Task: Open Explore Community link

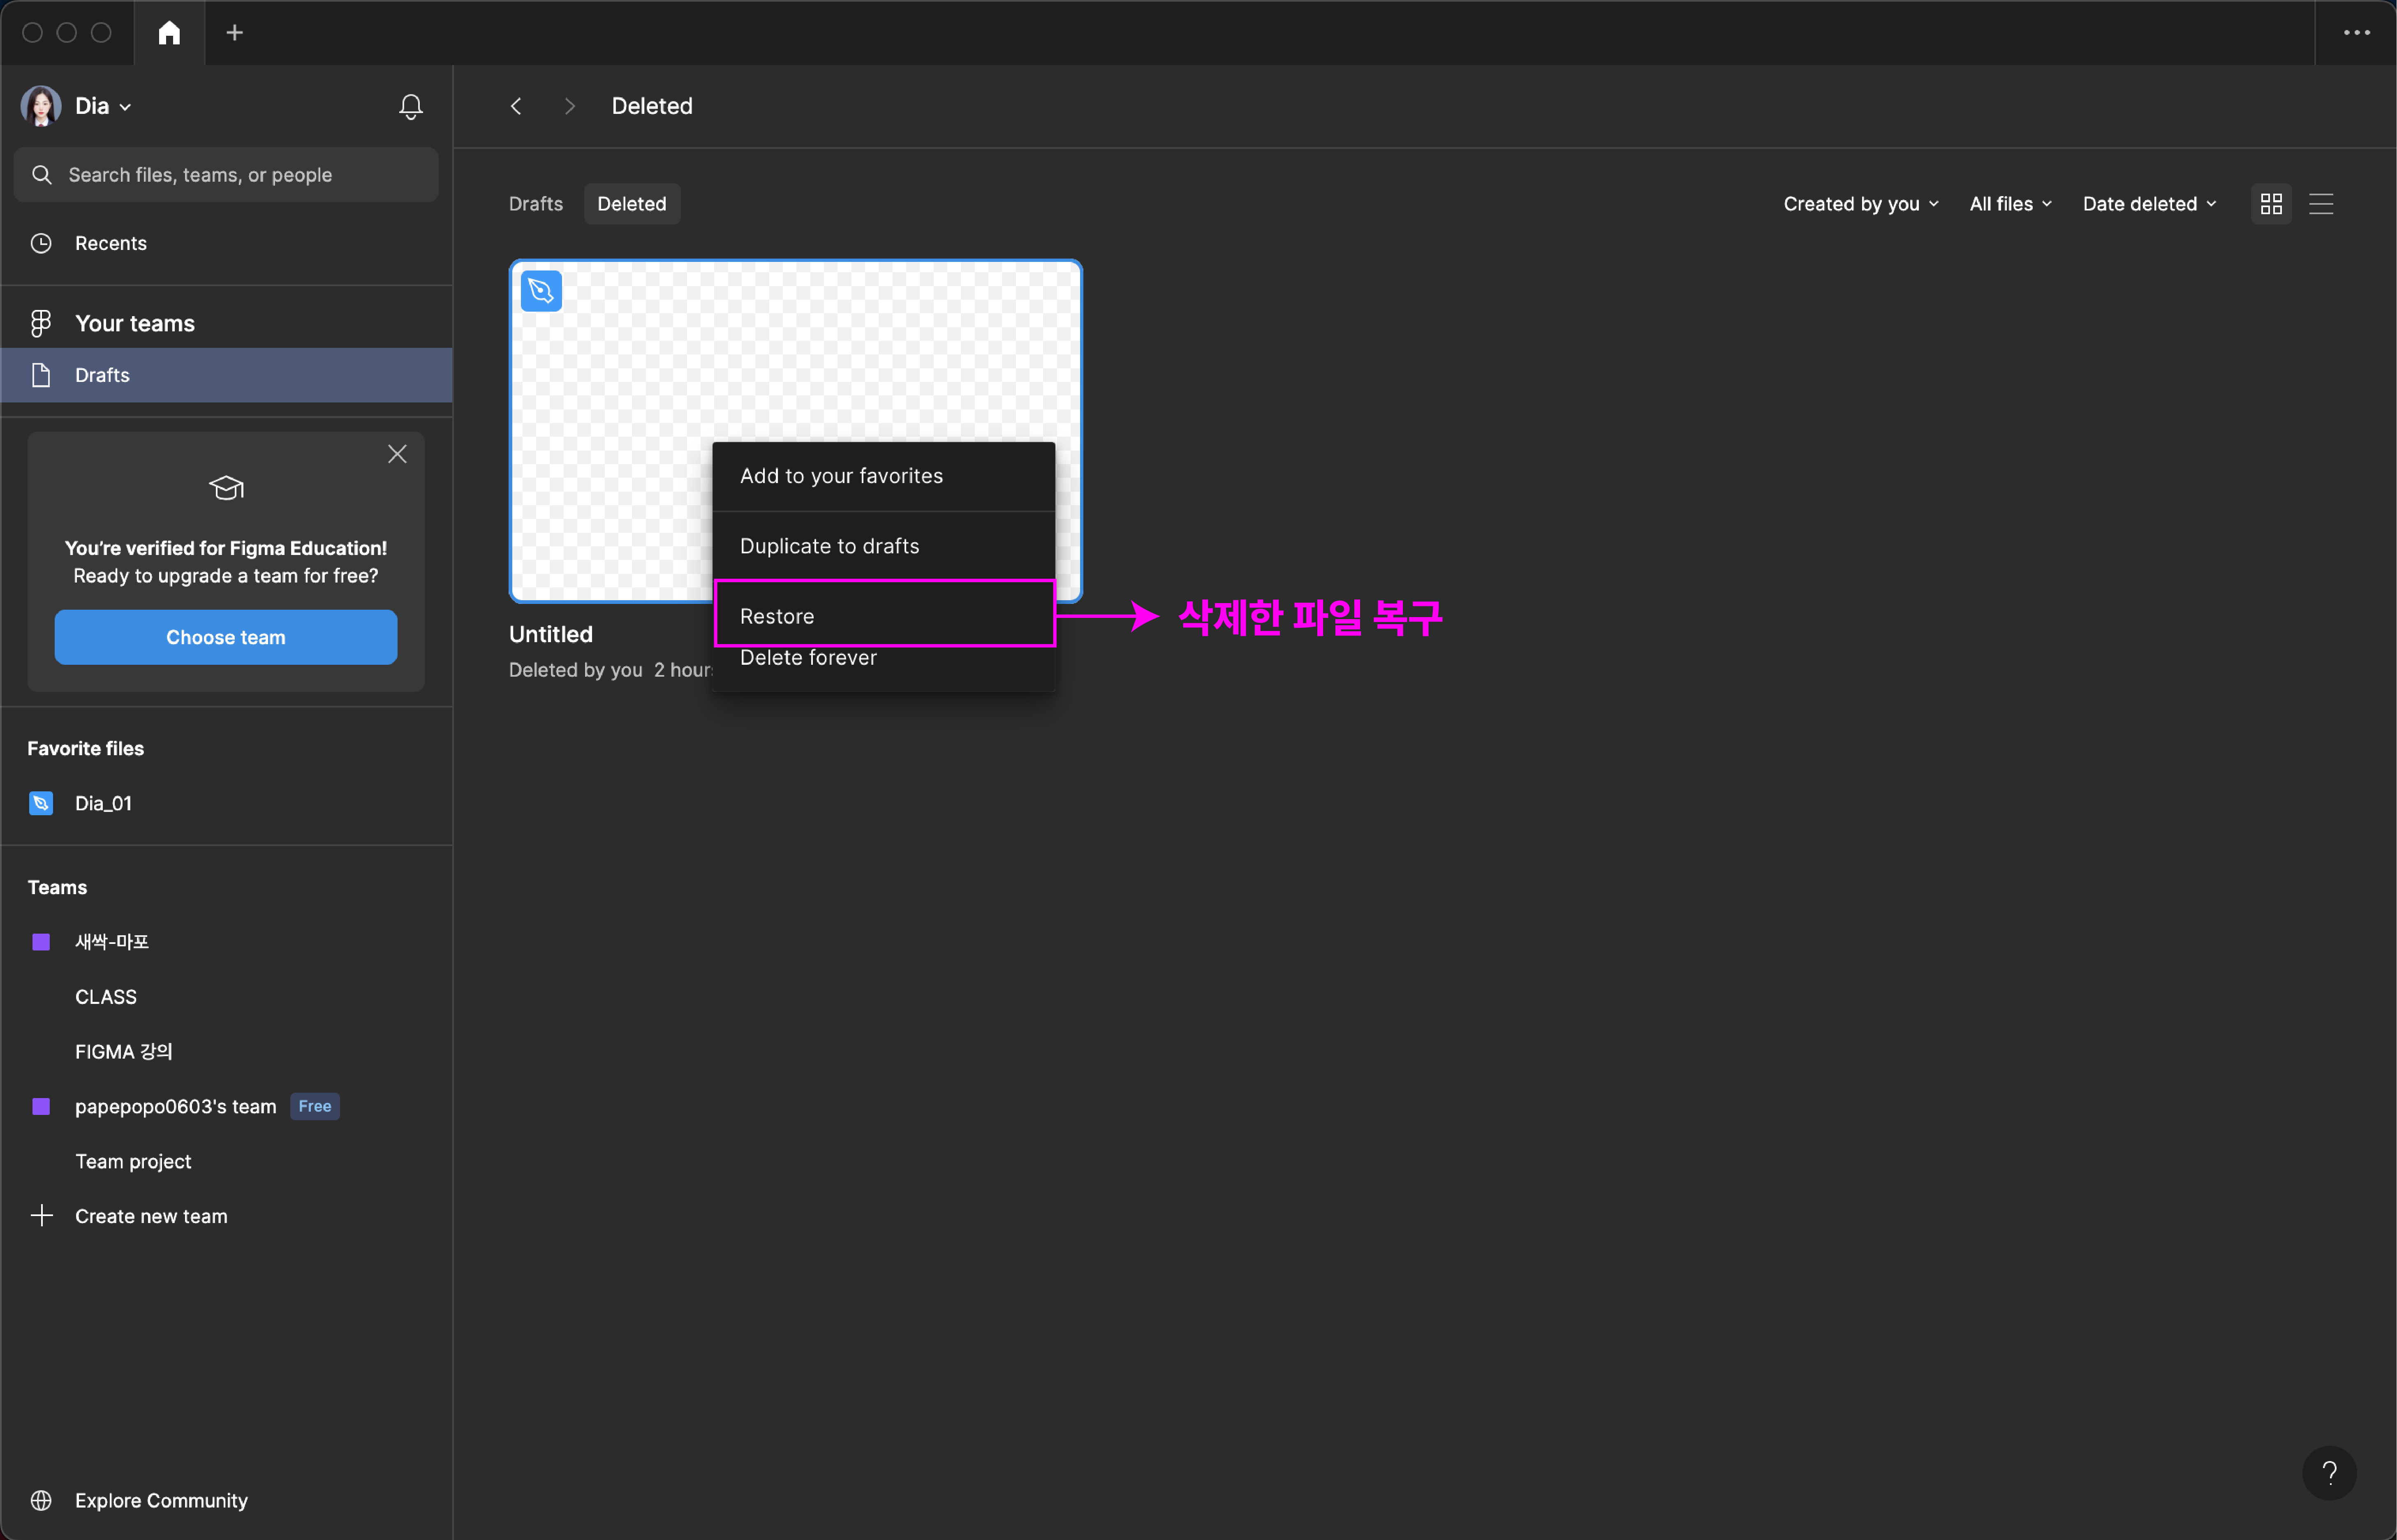Action: [161, 1500]
